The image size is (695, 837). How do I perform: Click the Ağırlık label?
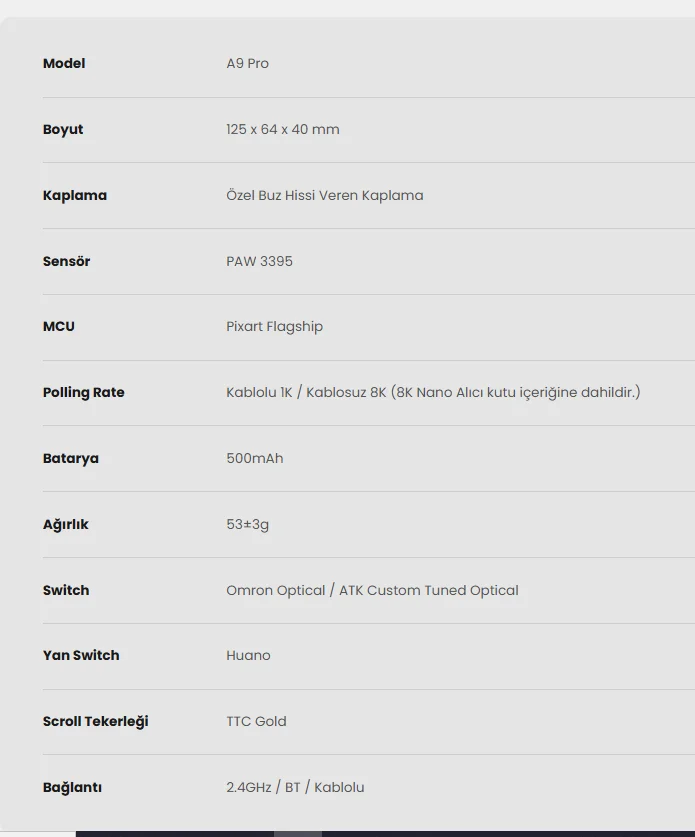[x=66, y=525]
